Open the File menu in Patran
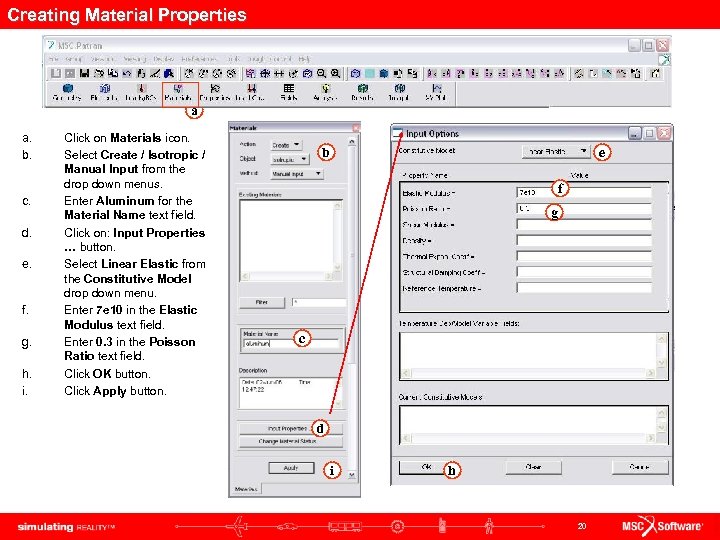Viewport: 720px width, 540px height. point(54,59)
